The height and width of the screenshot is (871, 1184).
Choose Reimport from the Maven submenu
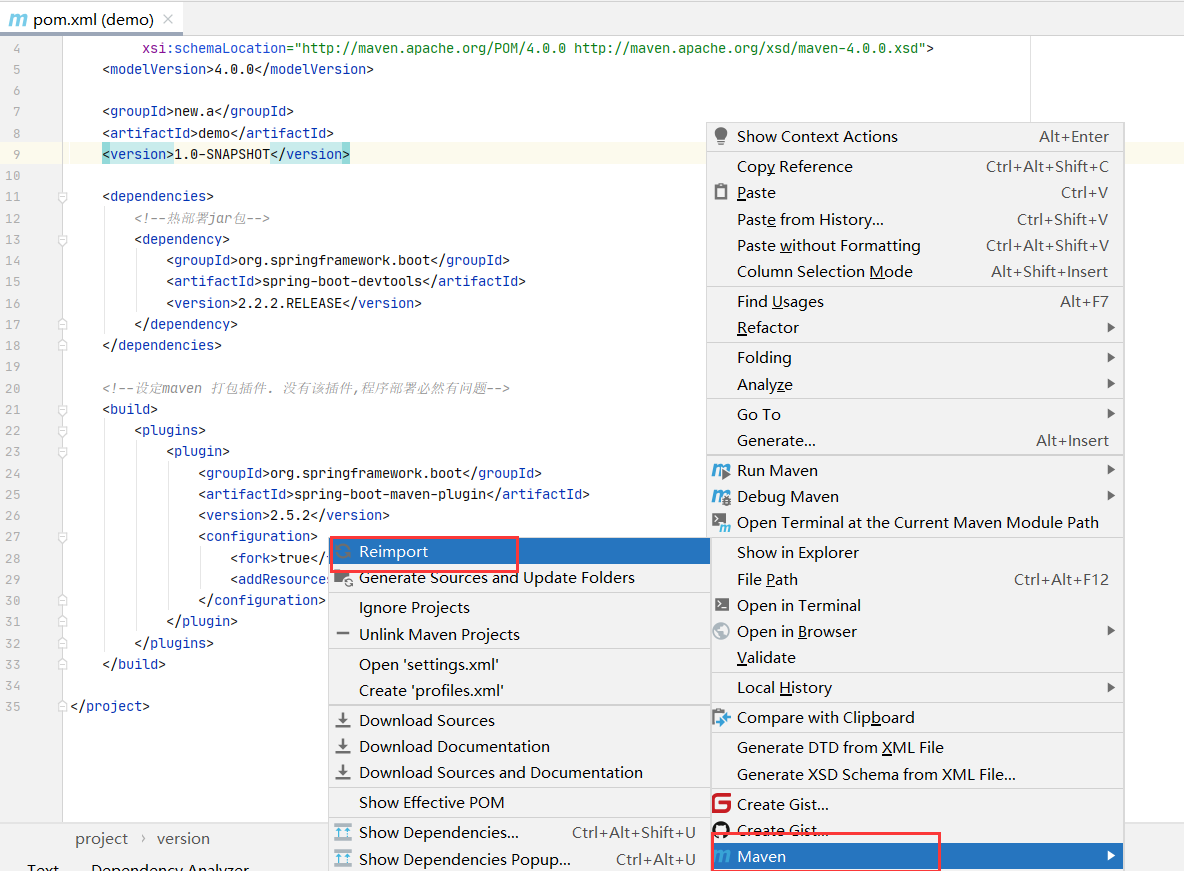click(x=520, y=551)
